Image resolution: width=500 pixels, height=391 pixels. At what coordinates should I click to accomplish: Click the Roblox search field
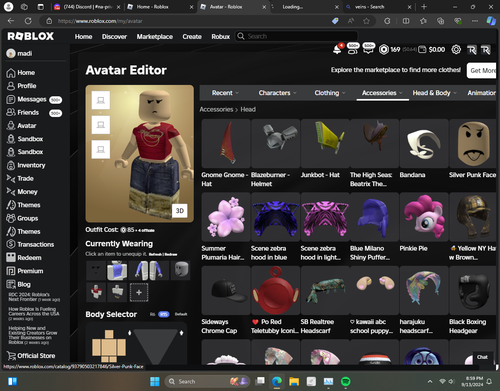click(x=297, y=36)
